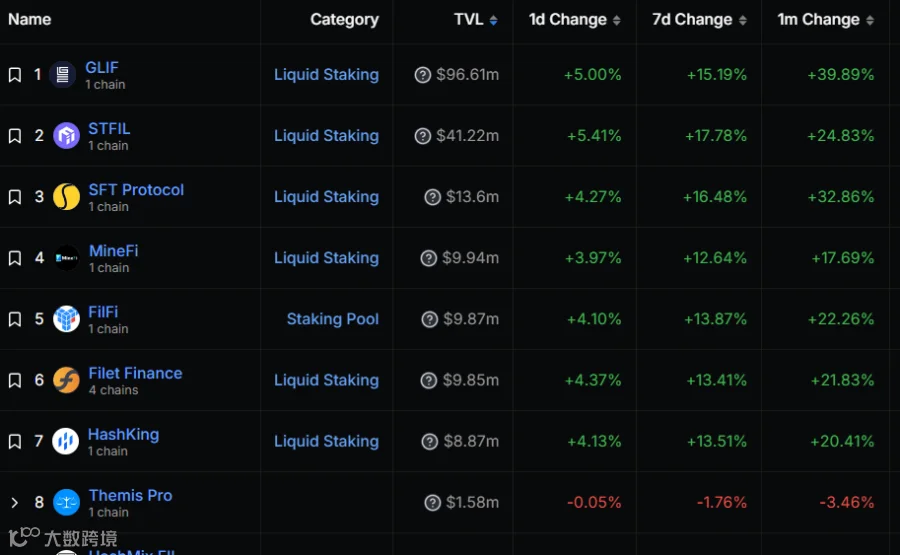
Task: Click the help icon beside GLIF's TVL
Action: pyautogui.click(x=423, y=75)
